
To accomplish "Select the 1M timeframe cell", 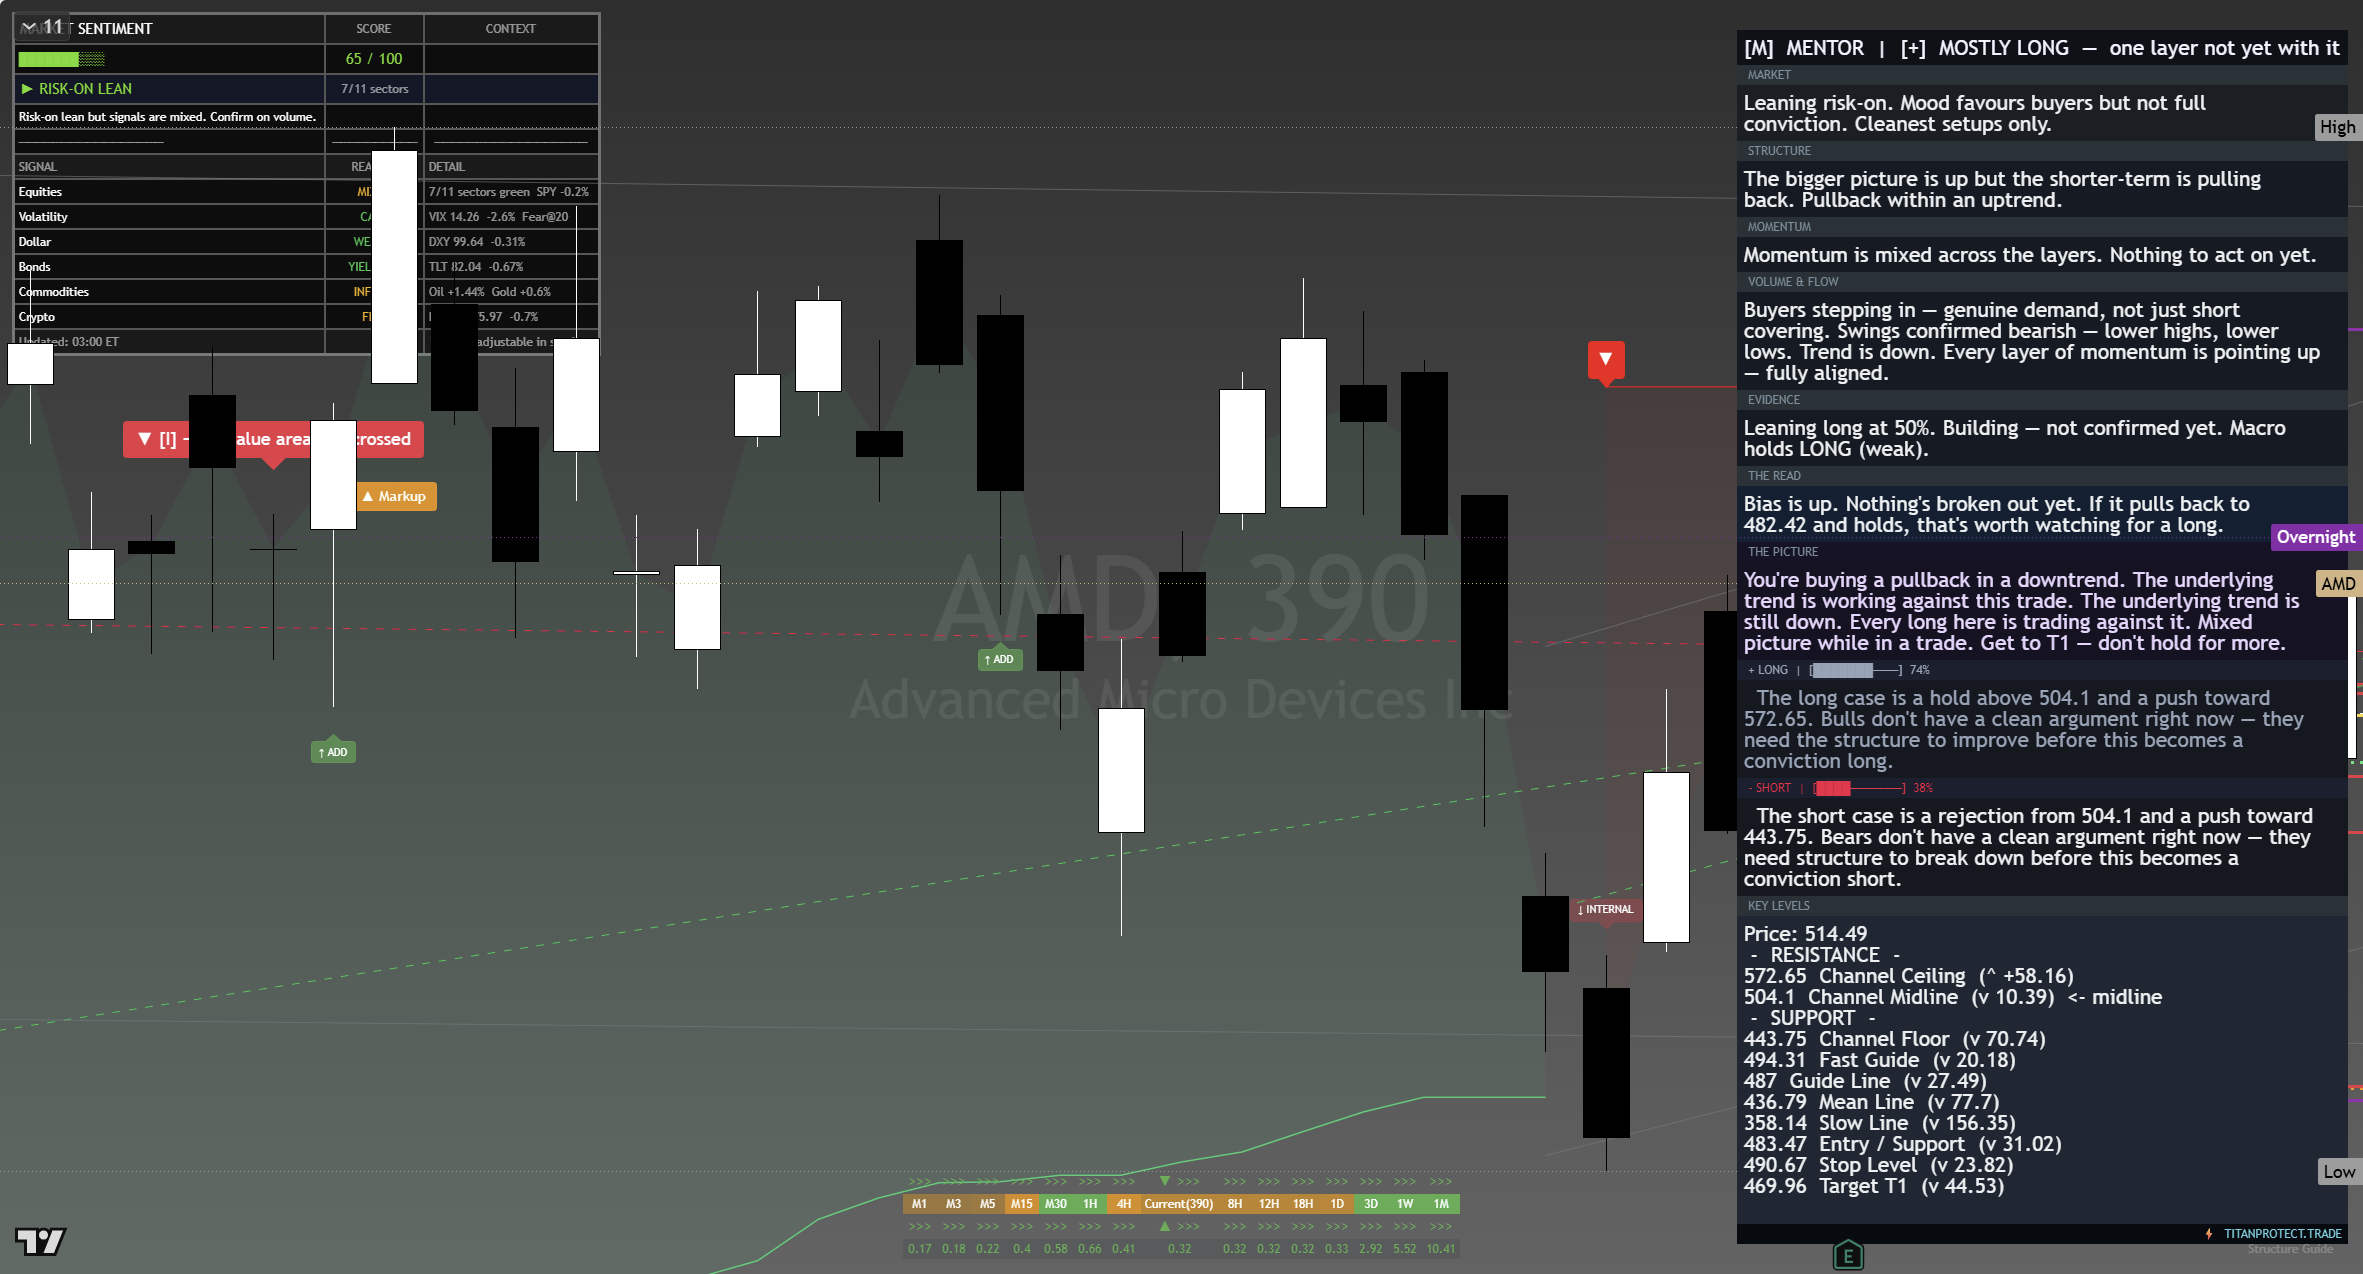I will tap(1441, 1204).
